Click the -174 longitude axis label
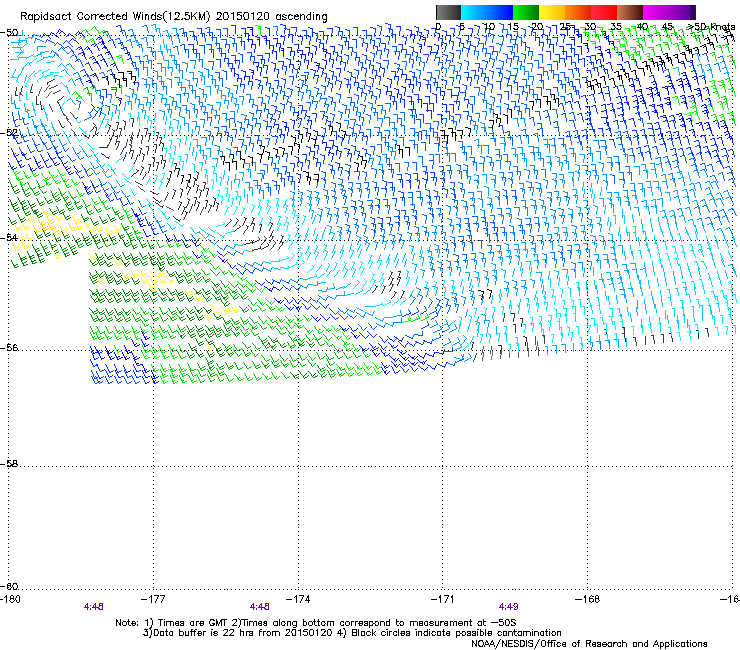This screenshot has width=740, height=650. point(298,599)
